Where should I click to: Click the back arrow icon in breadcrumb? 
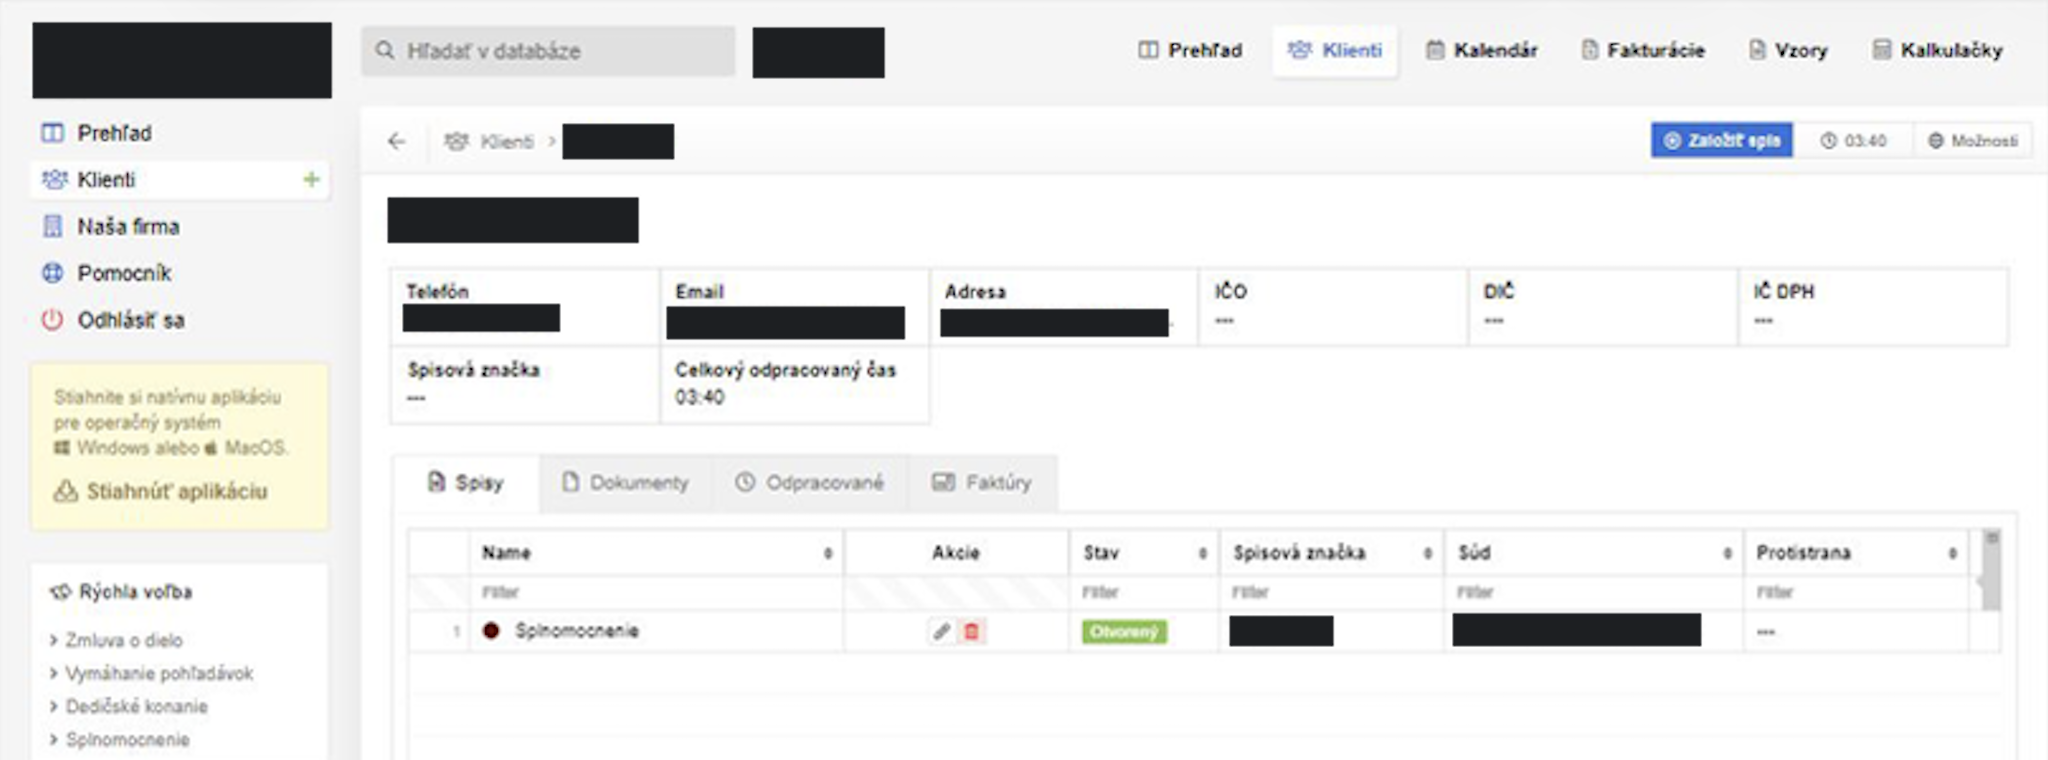click(x=397, y=141)
